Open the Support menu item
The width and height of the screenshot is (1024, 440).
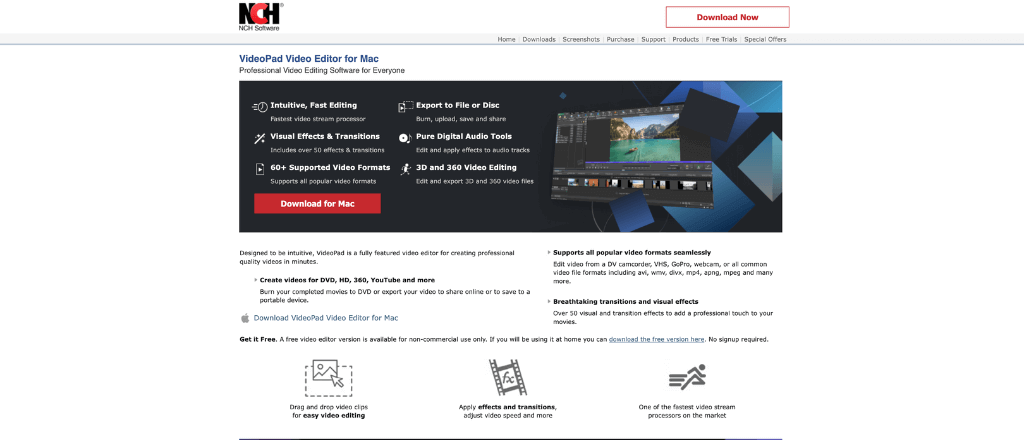(x=653, y=39)
